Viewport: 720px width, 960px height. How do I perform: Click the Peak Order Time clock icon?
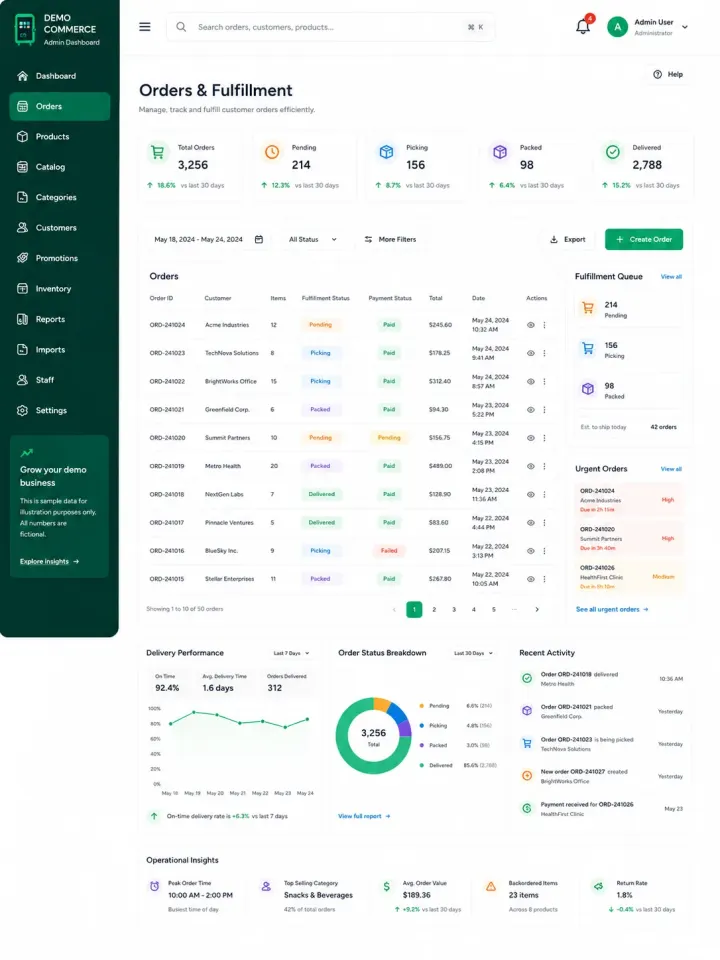154,887
